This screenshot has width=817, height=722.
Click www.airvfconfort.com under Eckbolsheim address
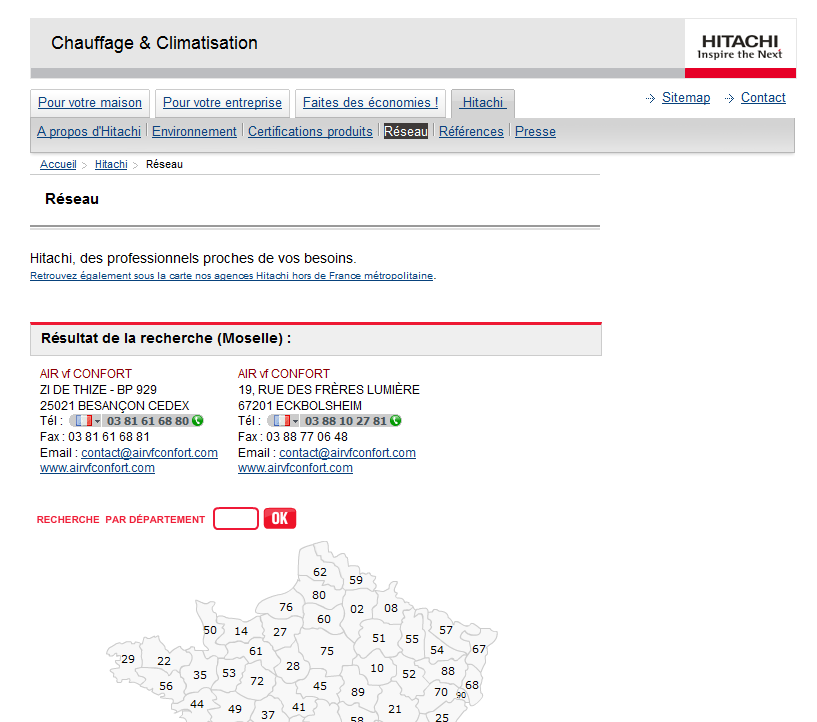(x=295, y=468)
